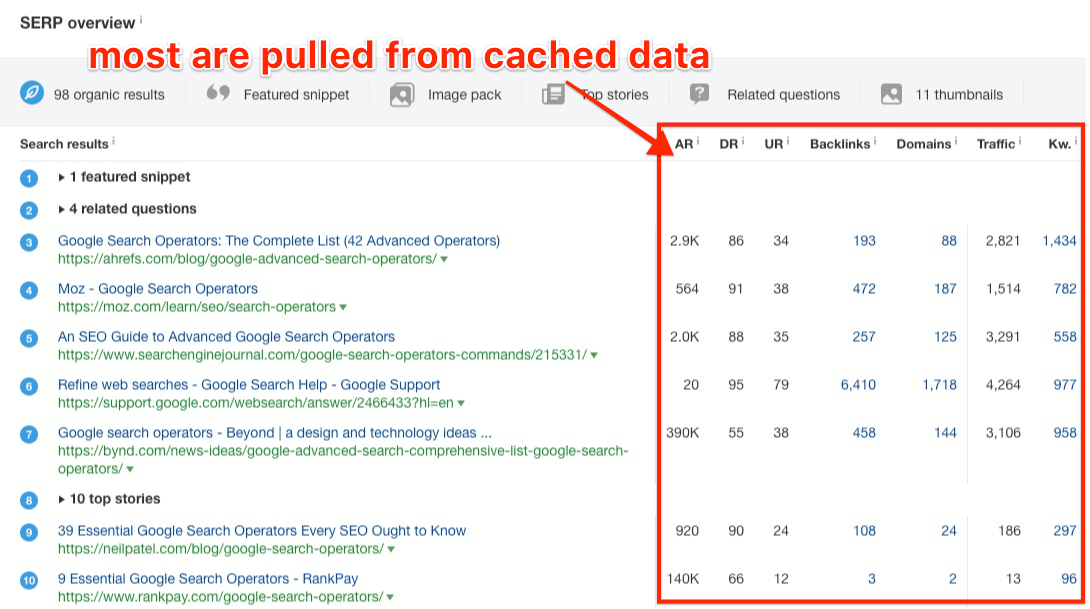Click keywords value 958
Viewport: 1090px width, 609px height.
coord(1065,433)
